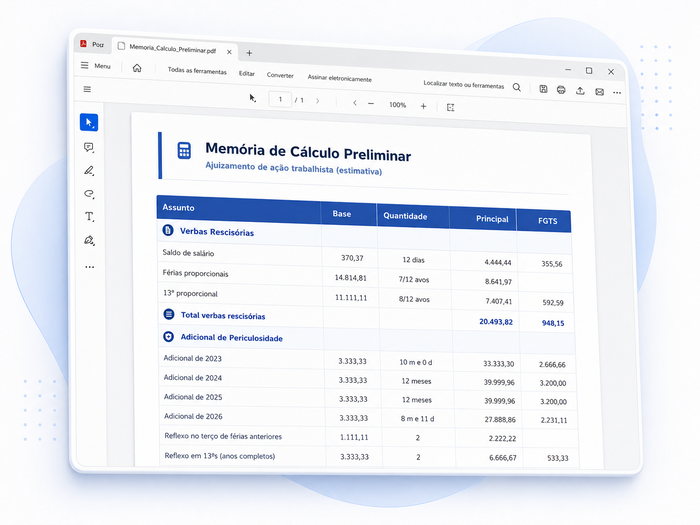
Task: Save the document with disk icon
Action: [x=543, y=89]
